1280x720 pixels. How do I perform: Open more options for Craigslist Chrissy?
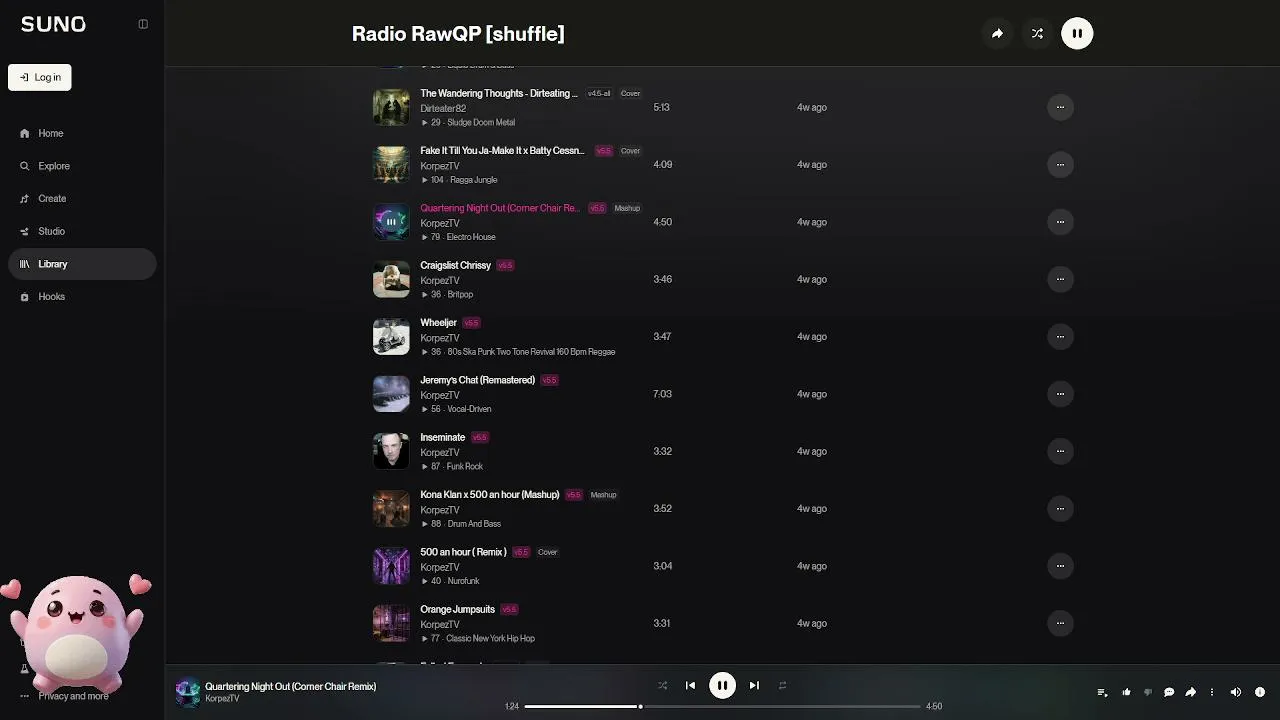pyautogui.click(x=1060, y=279)
